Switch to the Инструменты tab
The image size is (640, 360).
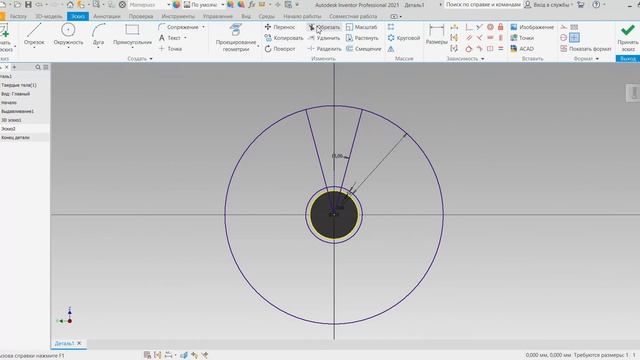[178, 16]
